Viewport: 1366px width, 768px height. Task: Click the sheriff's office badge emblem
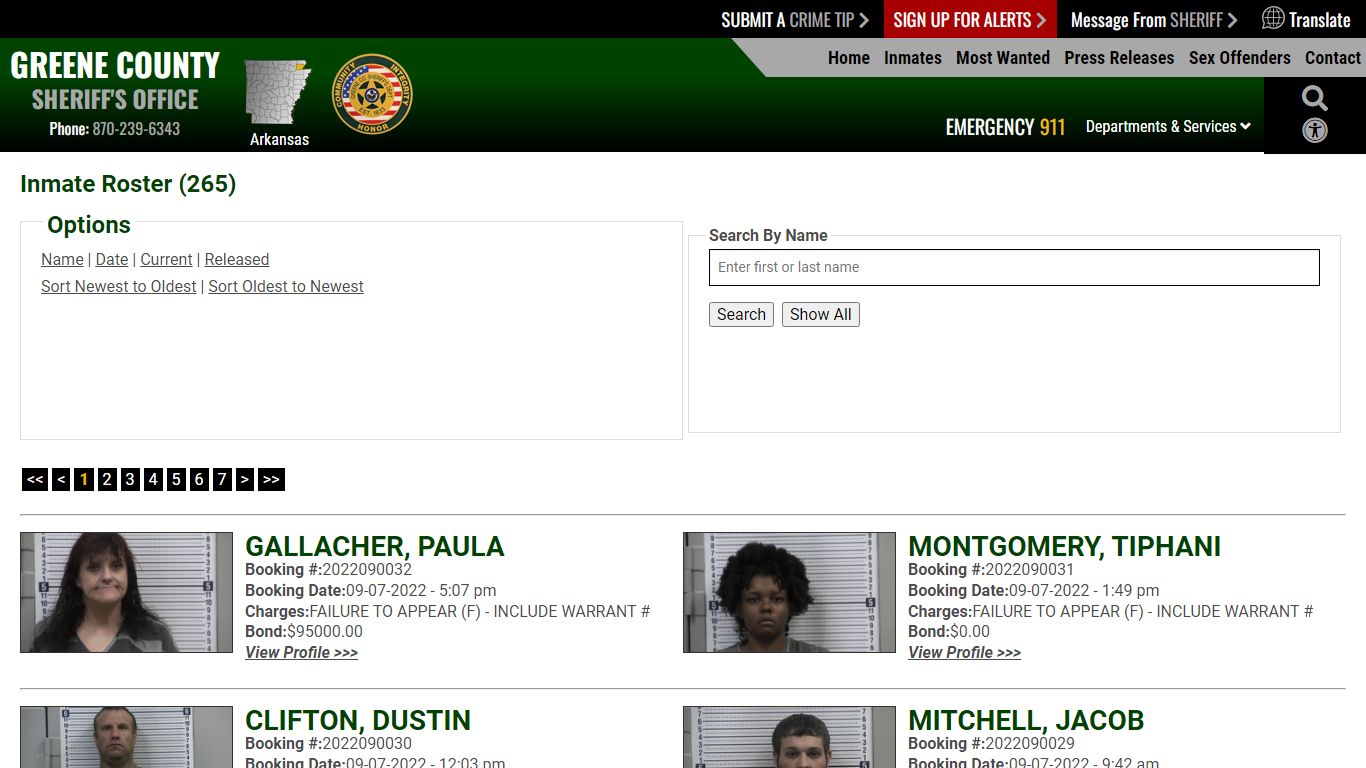tap(372, 95)
